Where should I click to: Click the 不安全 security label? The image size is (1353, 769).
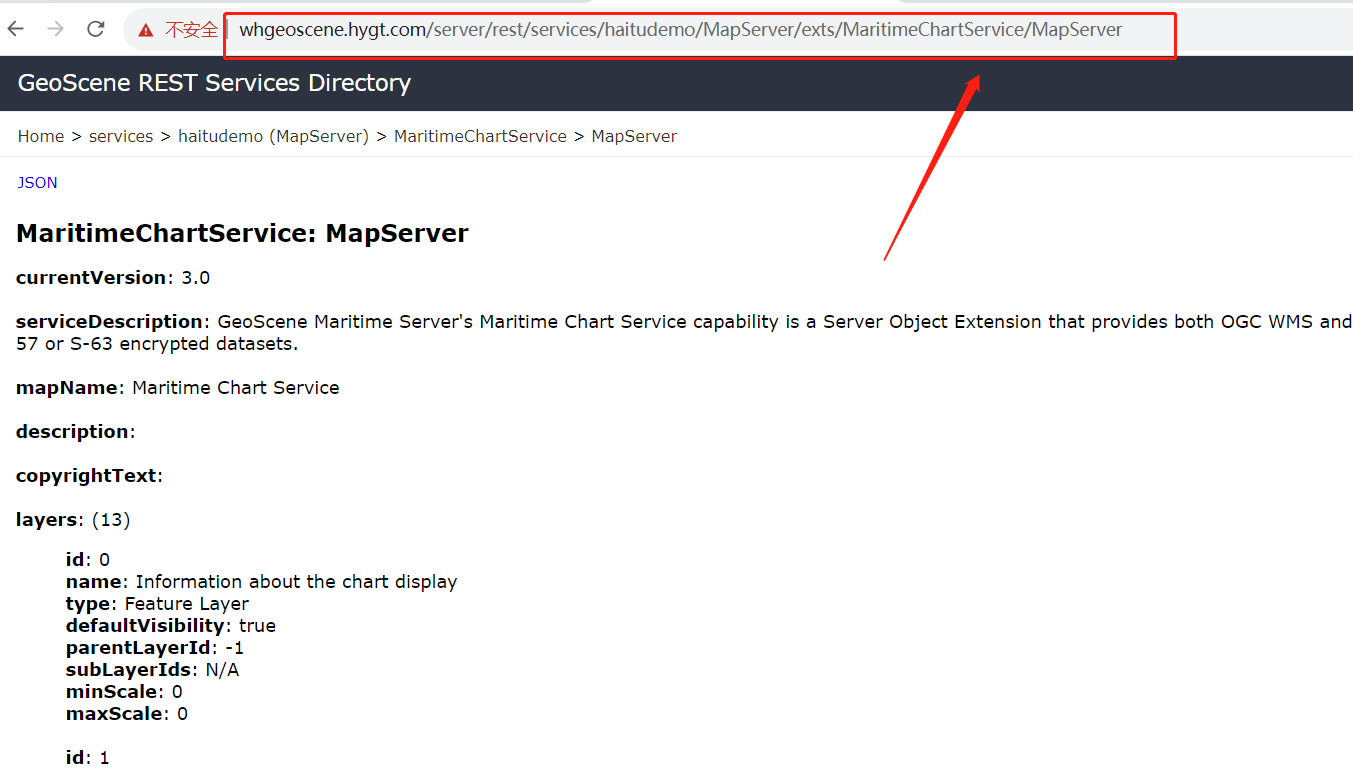pyautogui.click(x=191, y=30)
